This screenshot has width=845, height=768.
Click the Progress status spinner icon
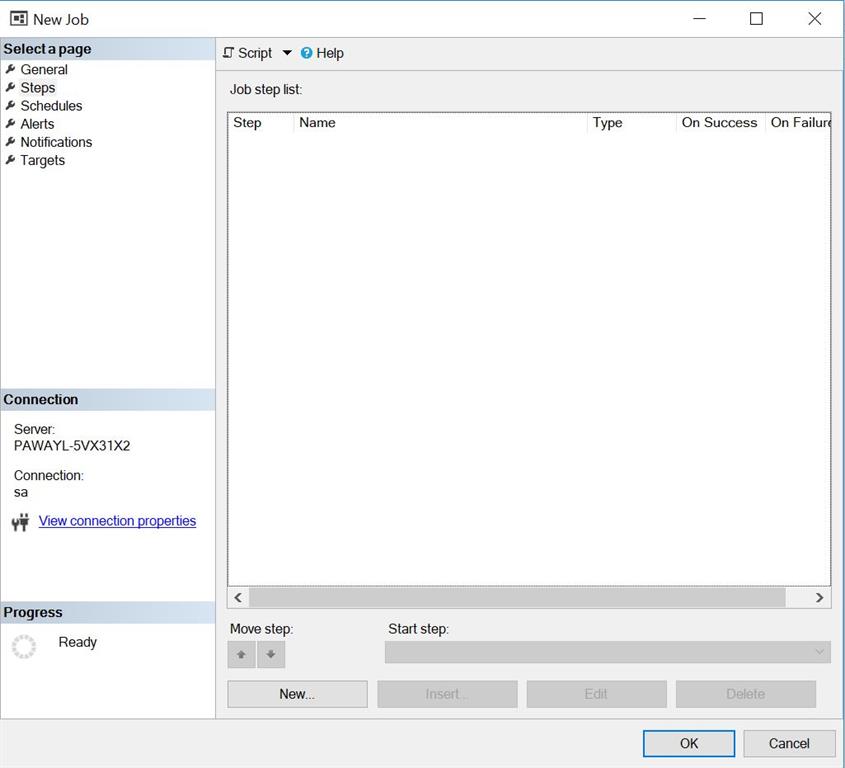point(24,646)
